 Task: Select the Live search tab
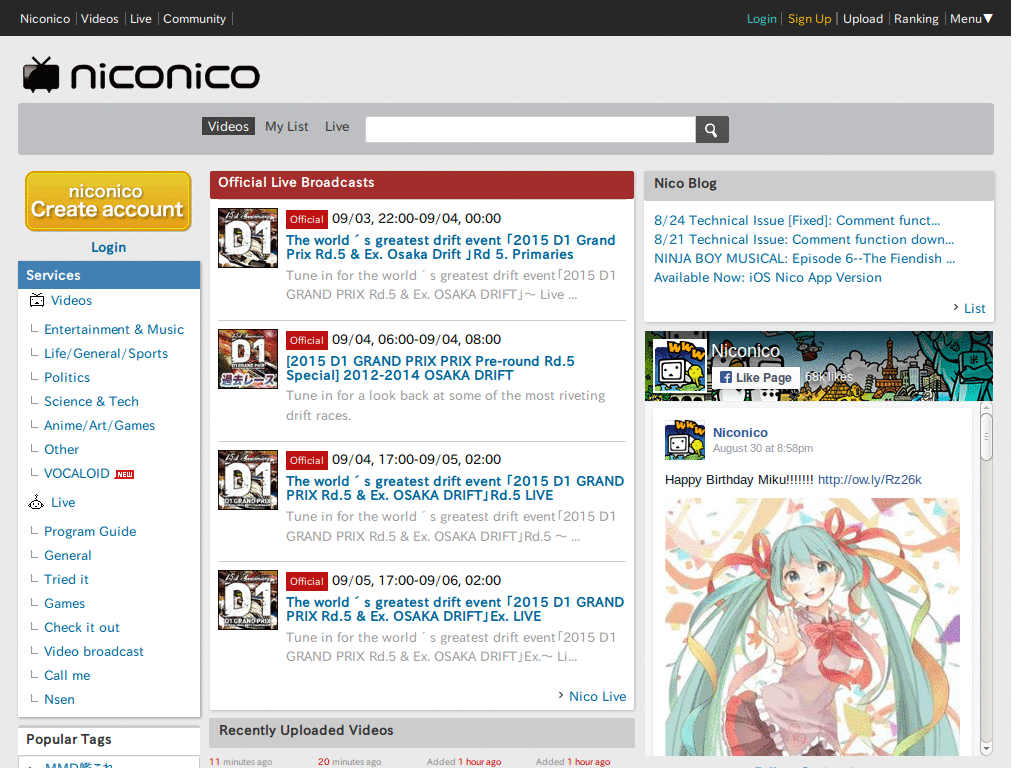click(x=337, y=127)
